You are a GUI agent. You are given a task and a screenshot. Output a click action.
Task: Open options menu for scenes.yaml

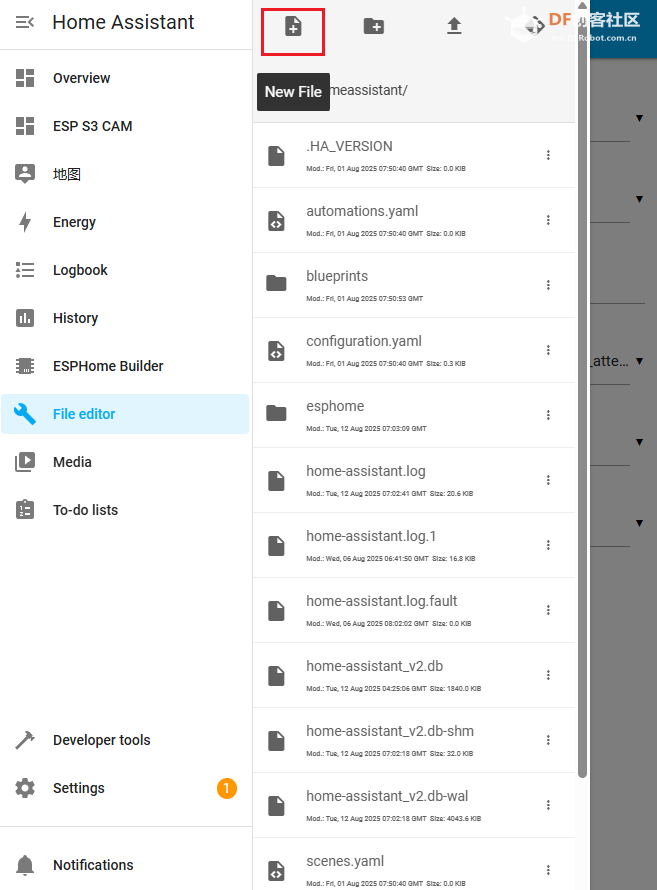(548, 870)
